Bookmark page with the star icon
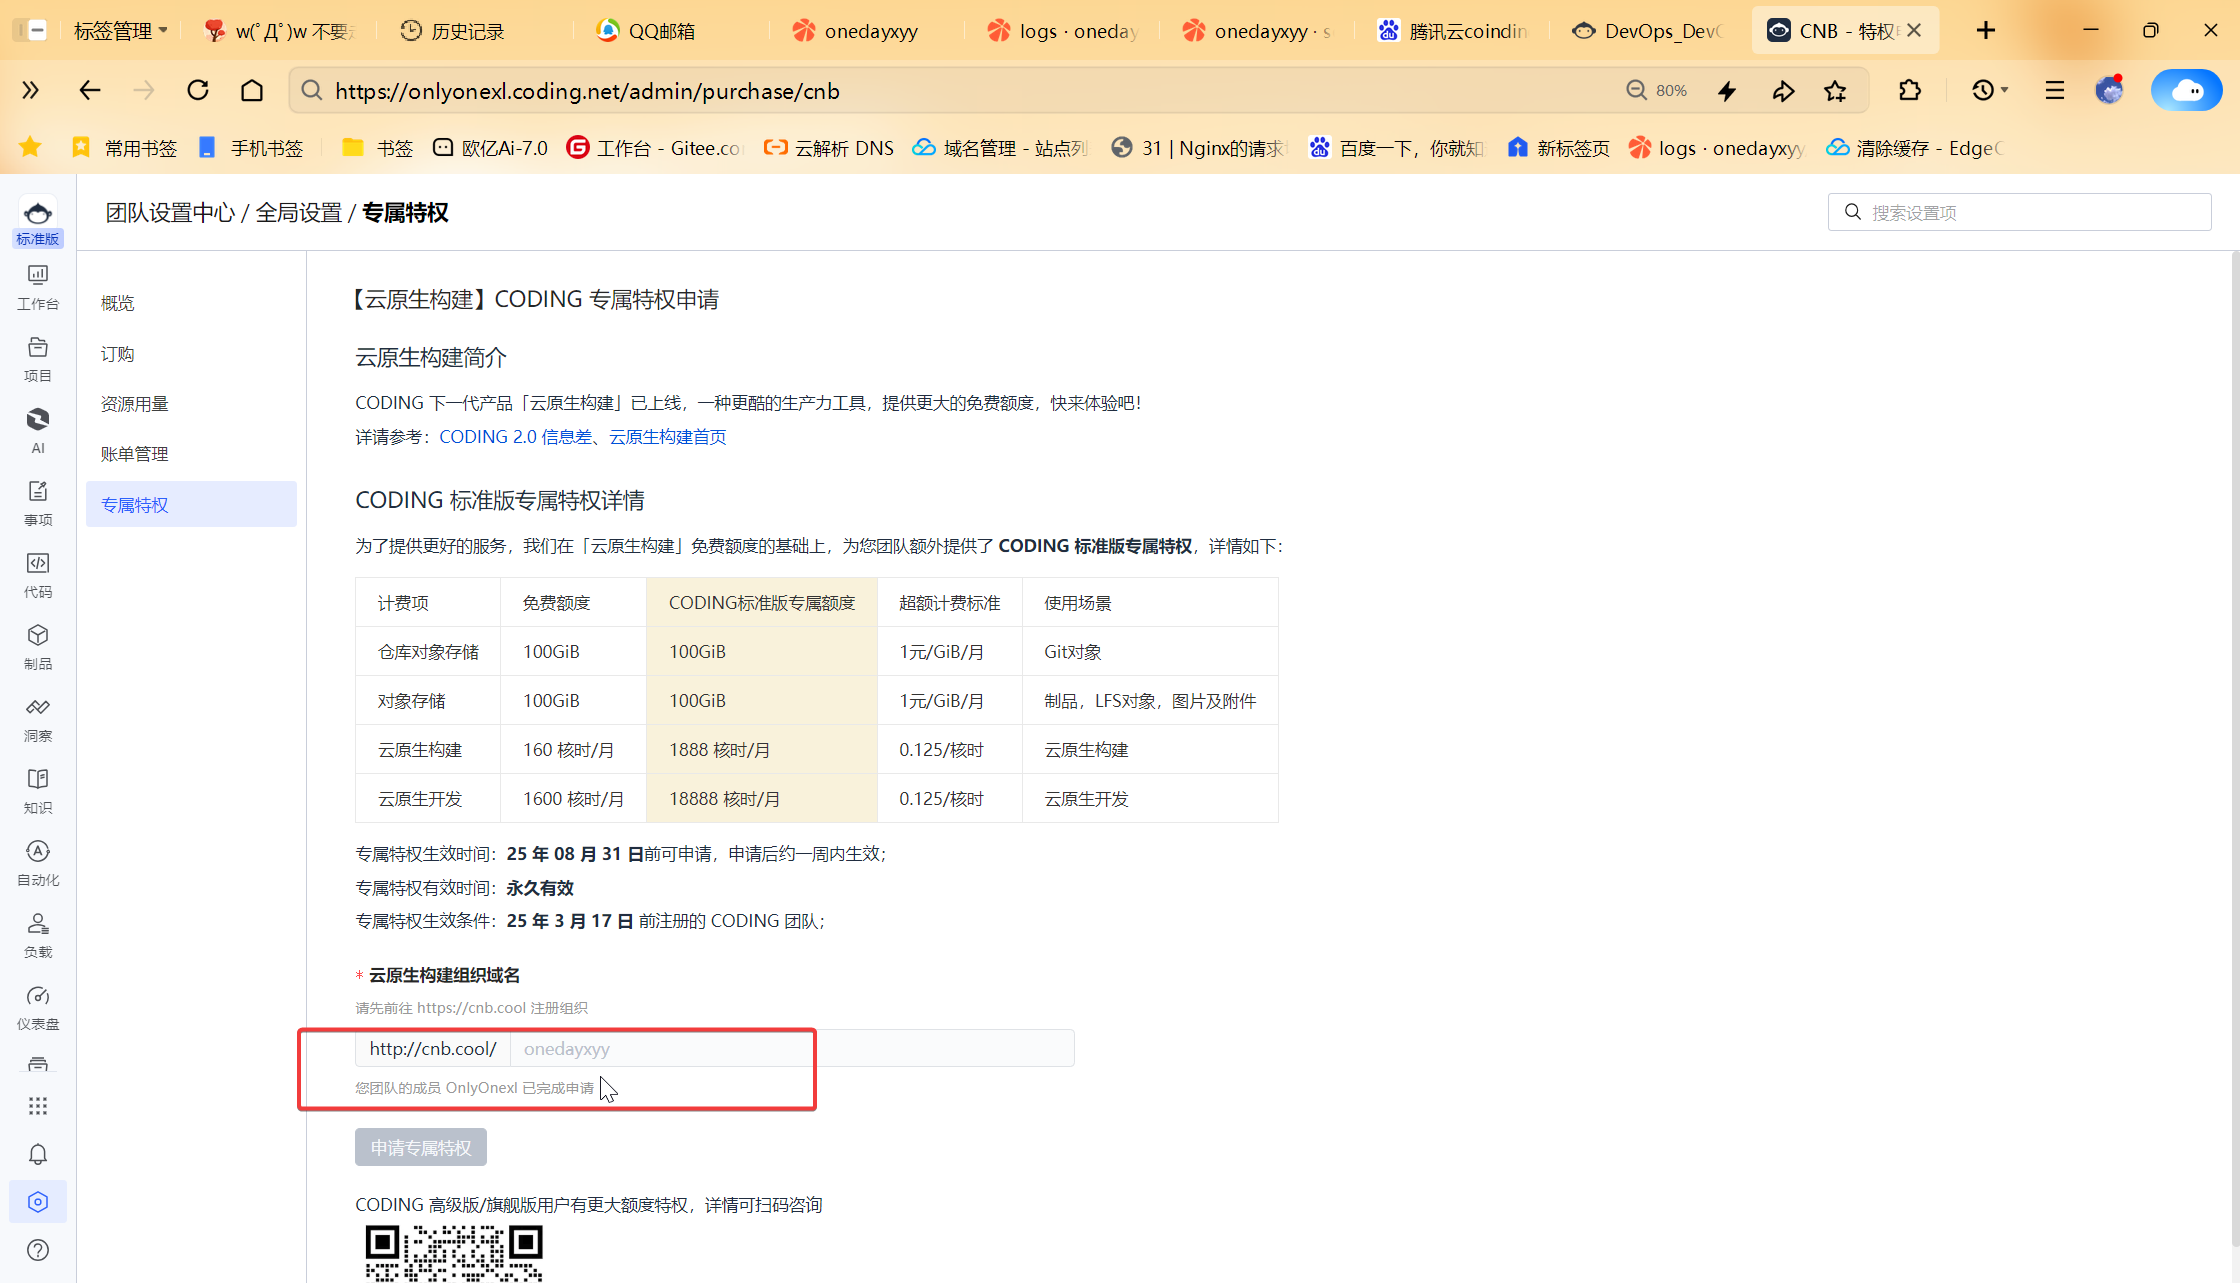Viewport: 2240px width, 1283px height. (x=1835, y=91)
